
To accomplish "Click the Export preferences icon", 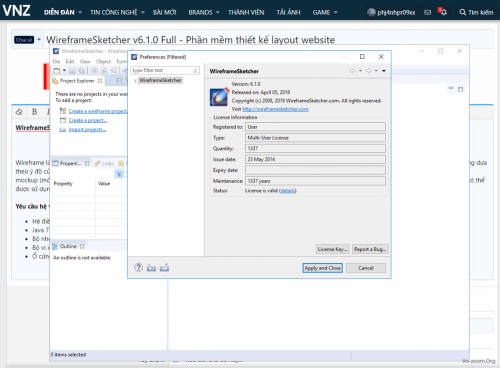I will coord(164,267).
